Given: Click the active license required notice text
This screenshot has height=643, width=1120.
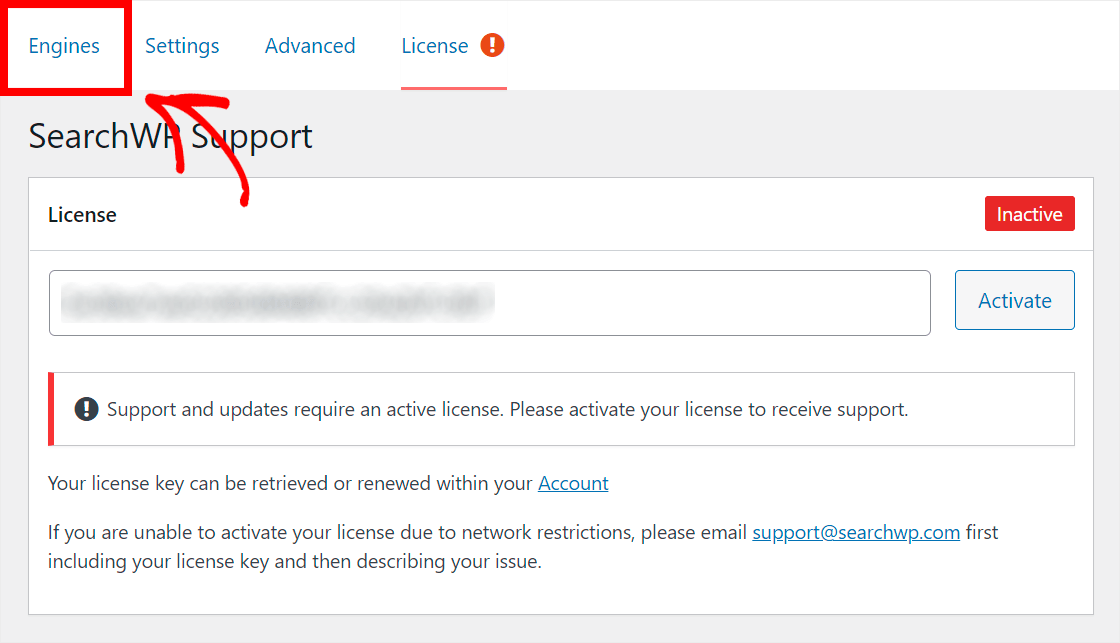Looking at the screenshot, I should 507,409.
